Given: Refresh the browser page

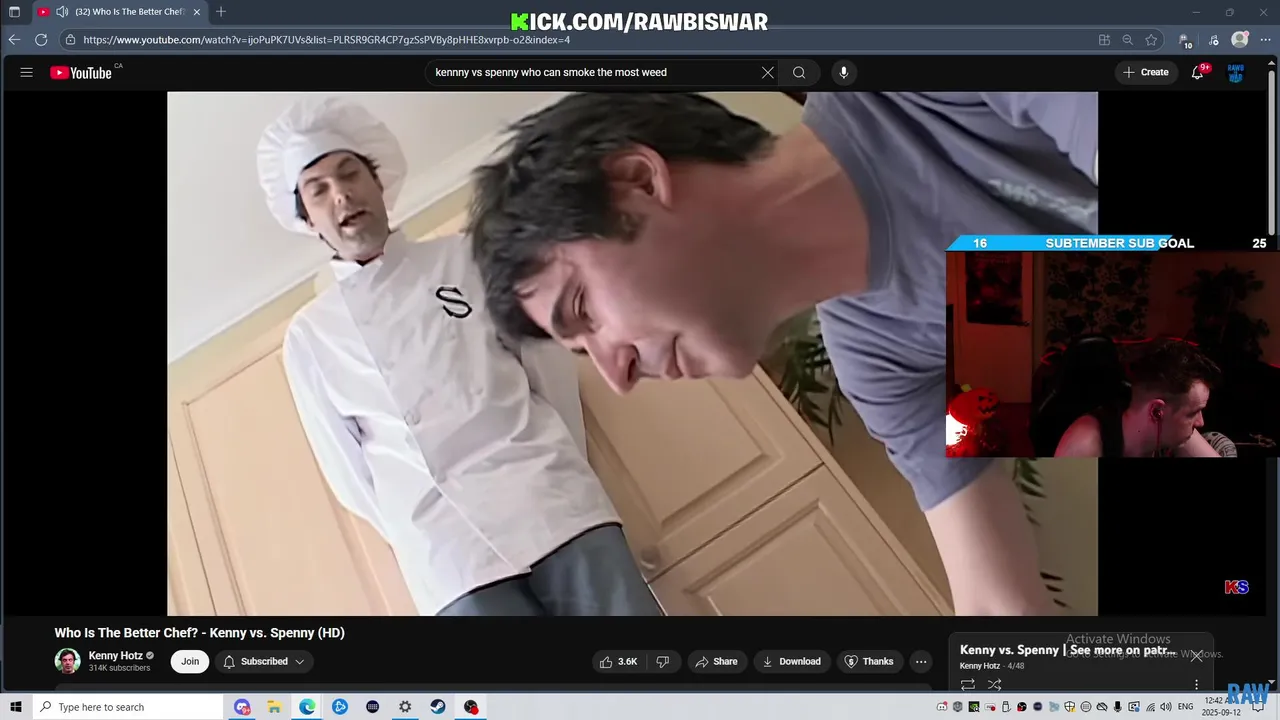Looking at the screenshot, I should pyautogui.click(x=41, y=40).
